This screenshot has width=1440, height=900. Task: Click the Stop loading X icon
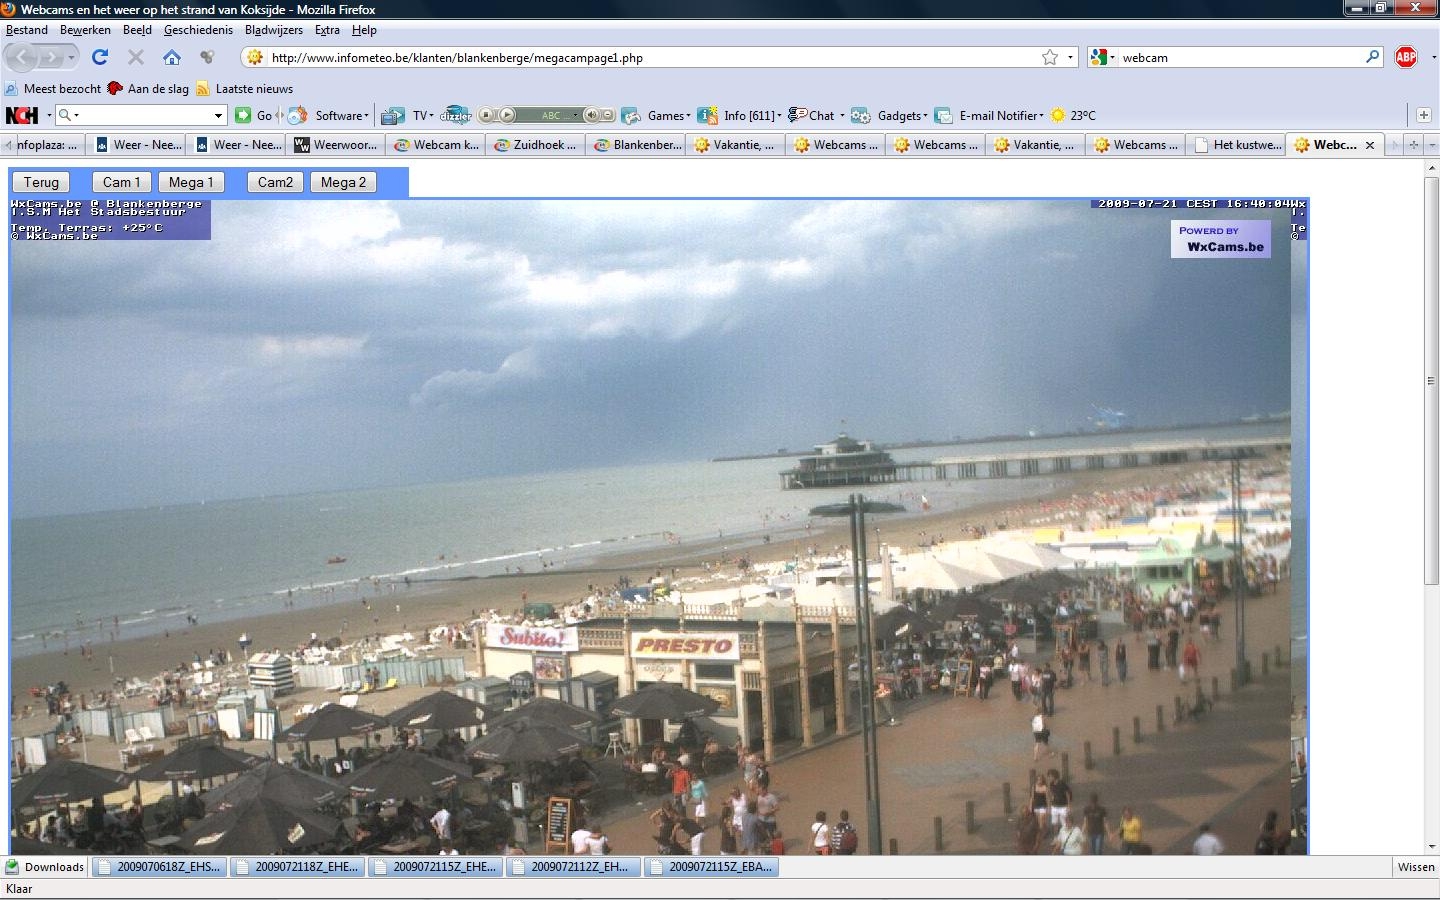pyautogui.click(x=136, y=57)
